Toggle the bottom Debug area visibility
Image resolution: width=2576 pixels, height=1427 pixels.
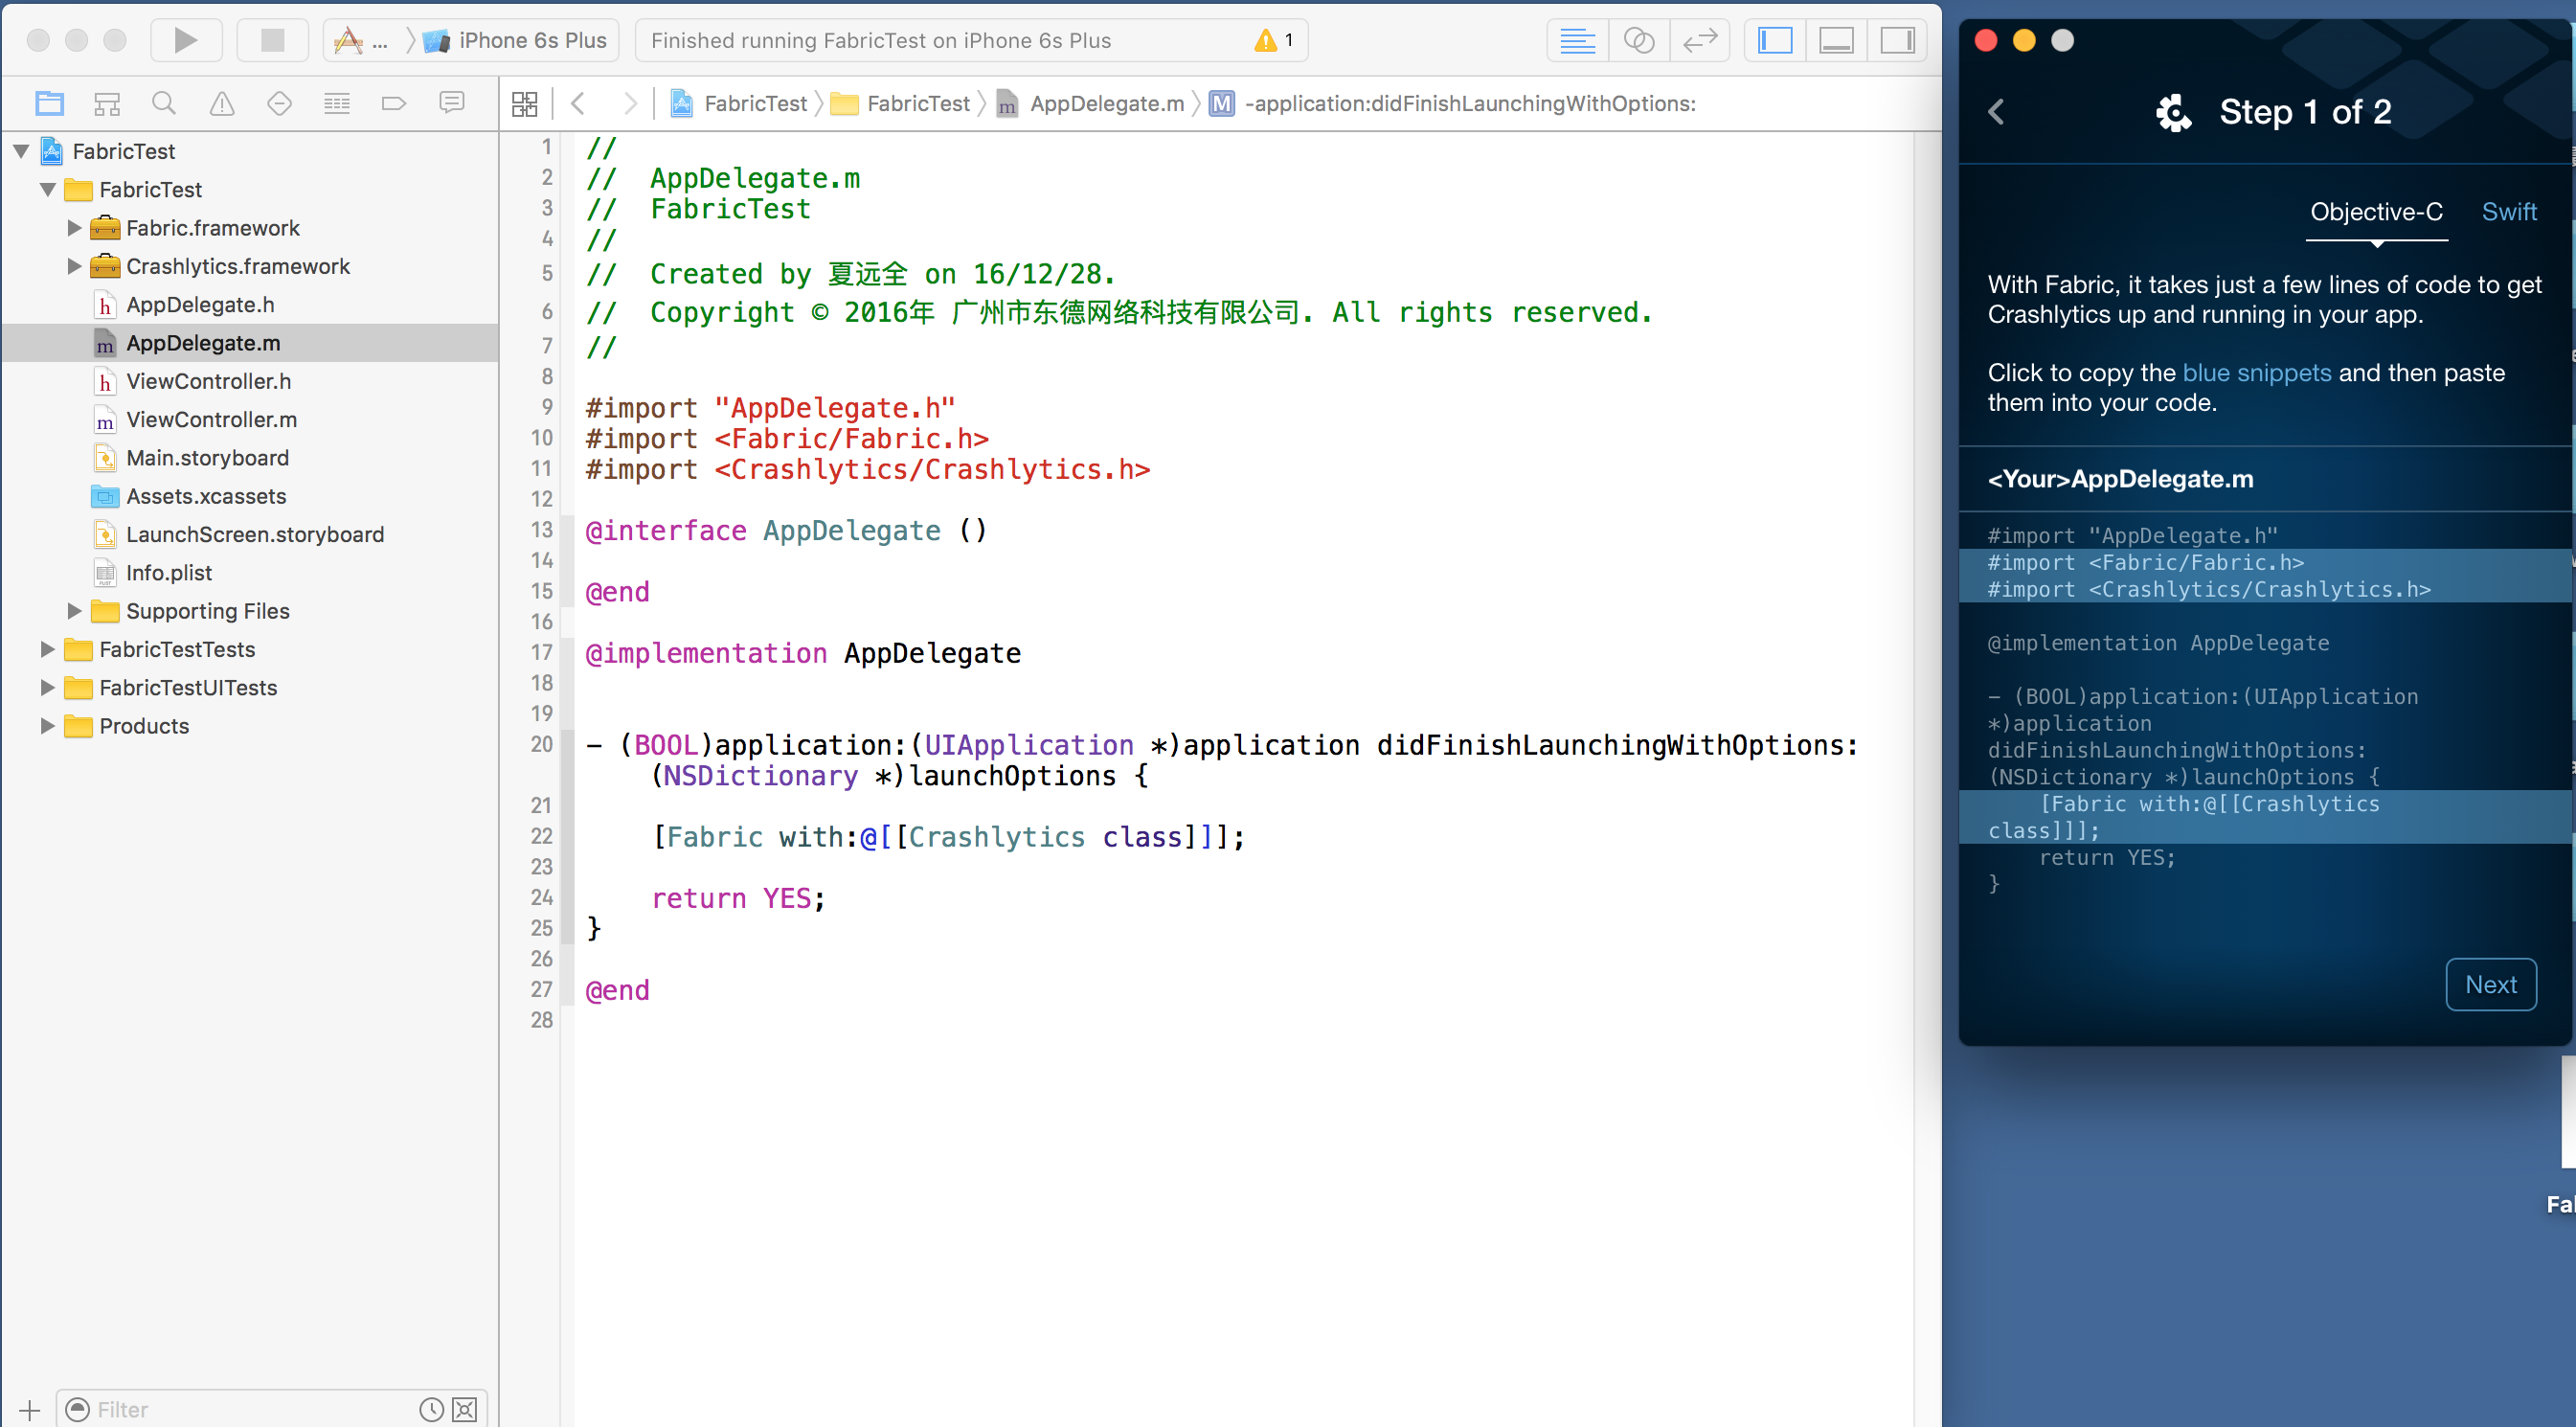pyautogui.click(x=1836, y=40)
